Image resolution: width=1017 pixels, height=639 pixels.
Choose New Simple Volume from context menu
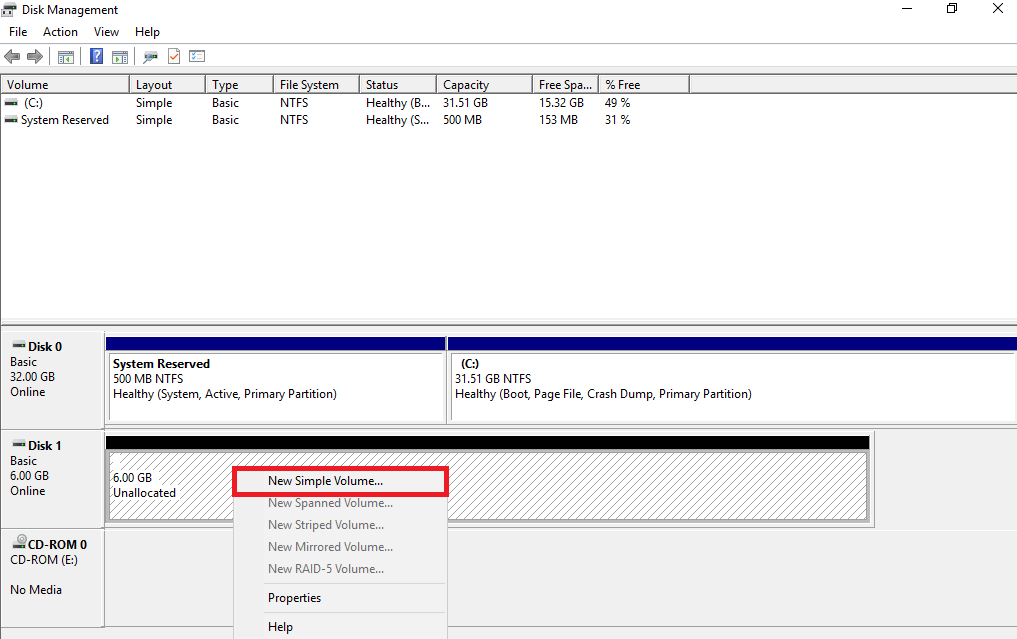(325, 481)
